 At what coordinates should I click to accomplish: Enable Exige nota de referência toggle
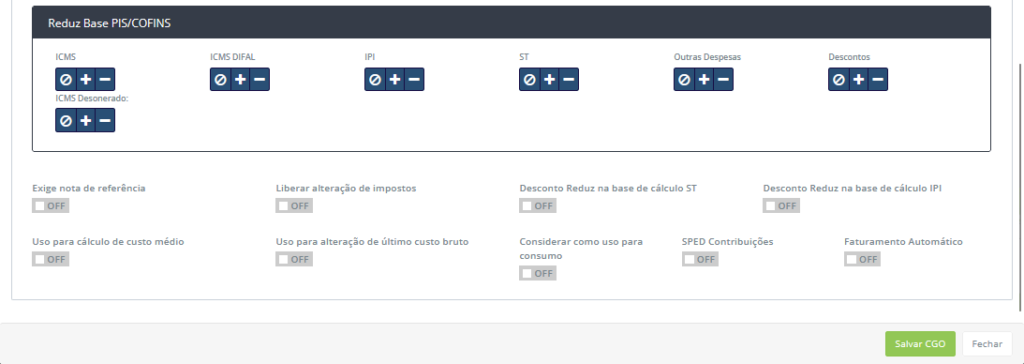[x=50, y=206]
